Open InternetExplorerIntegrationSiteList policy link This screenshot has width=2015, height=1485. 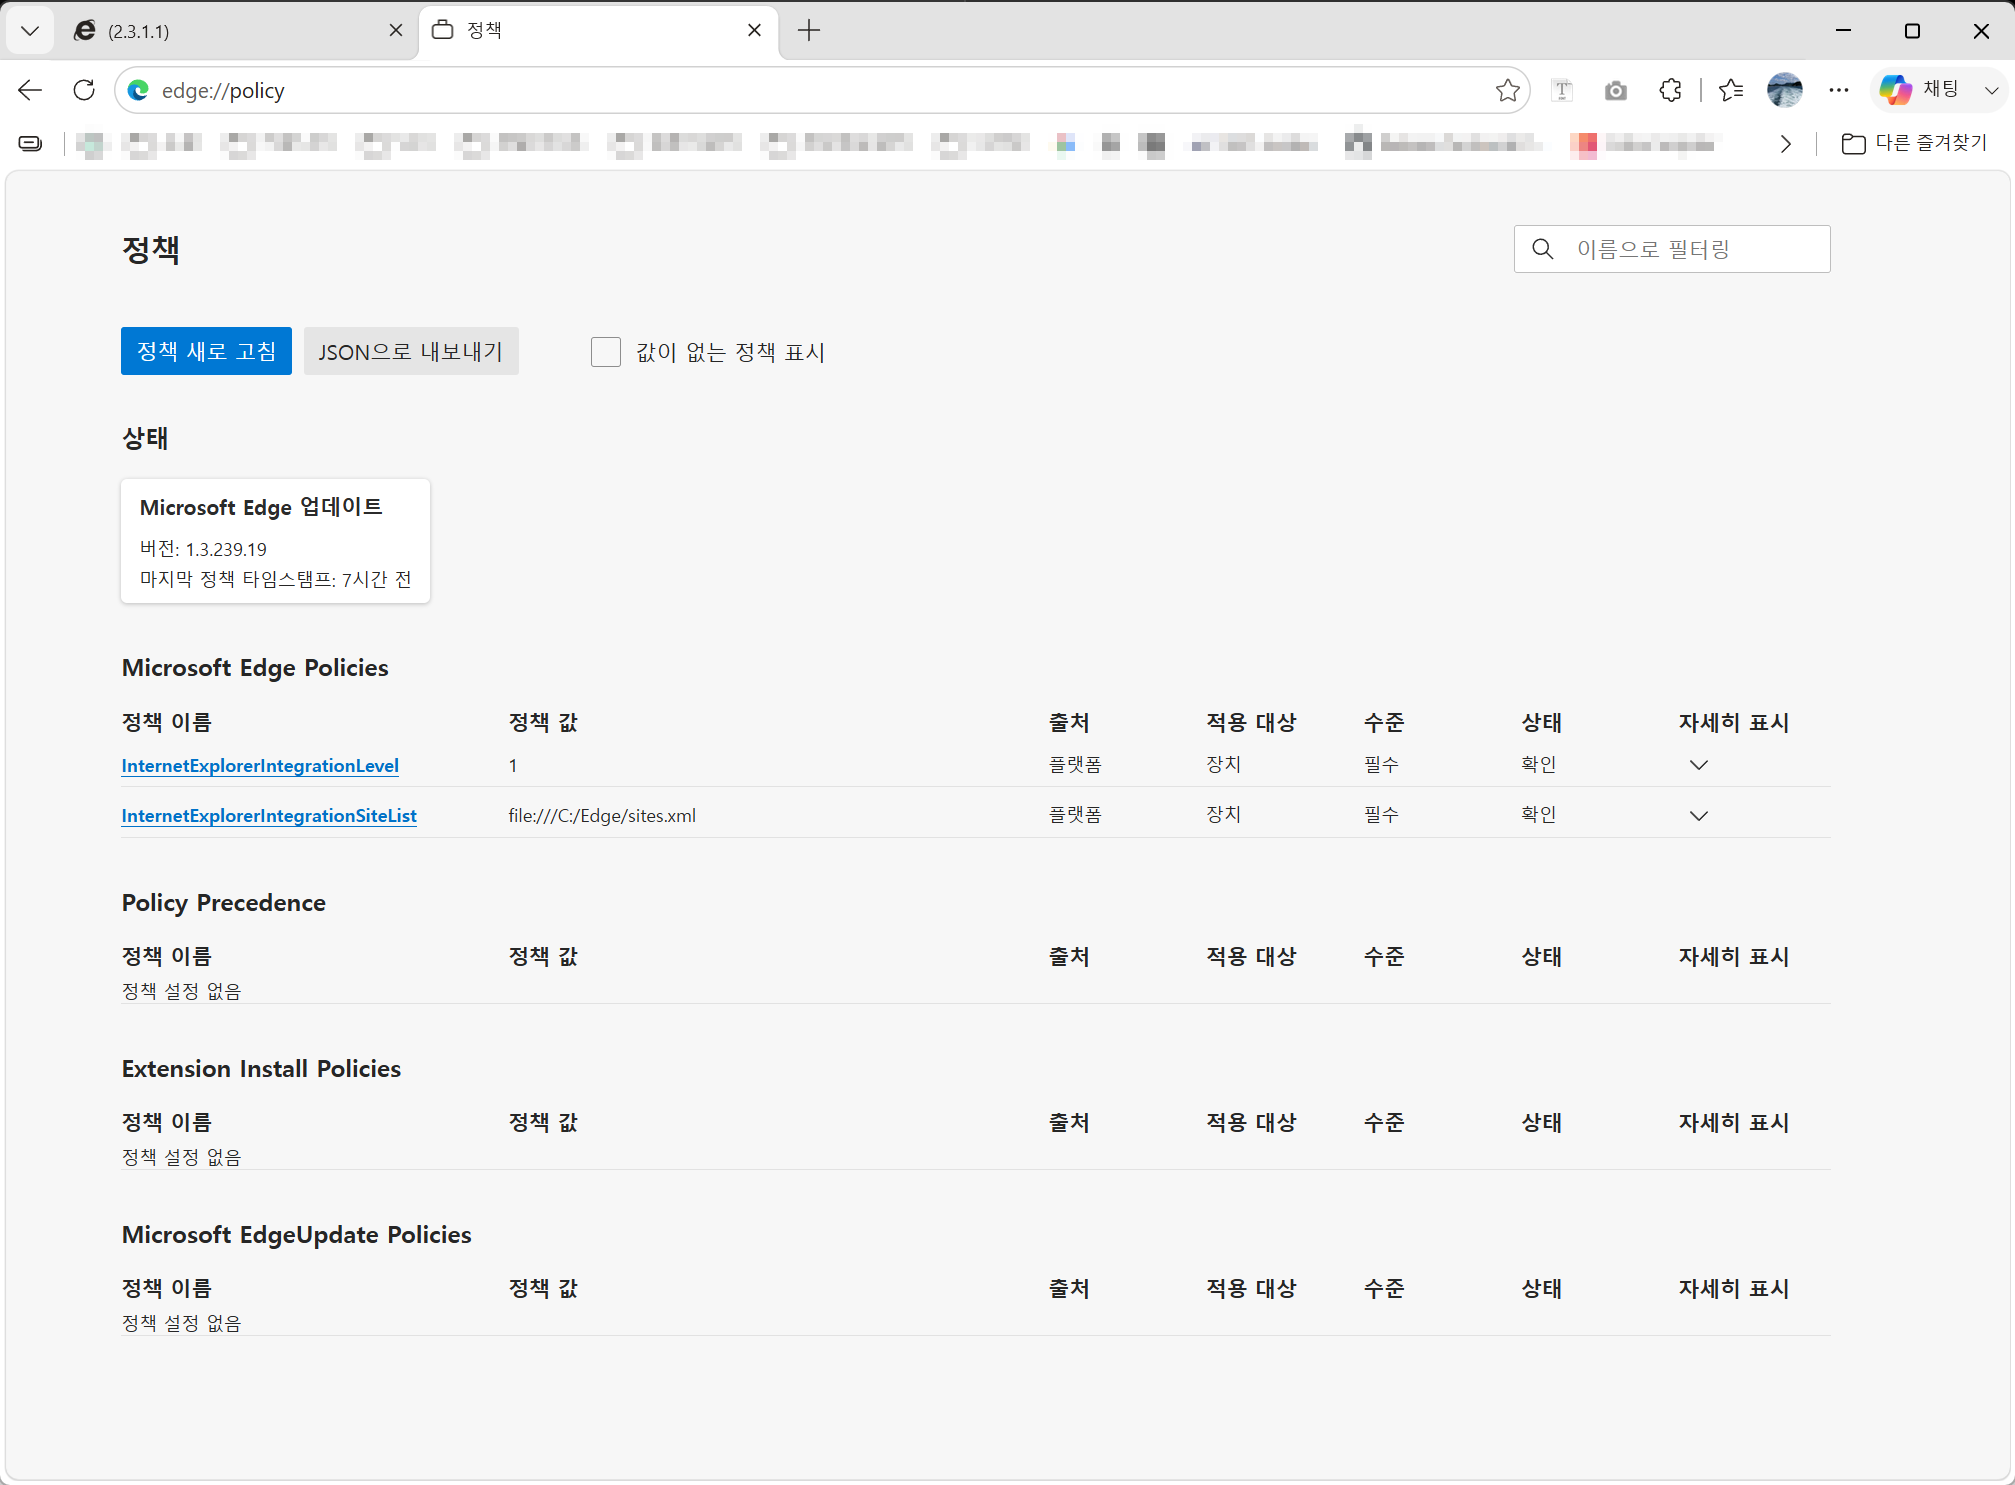click(x=269, y=816)
